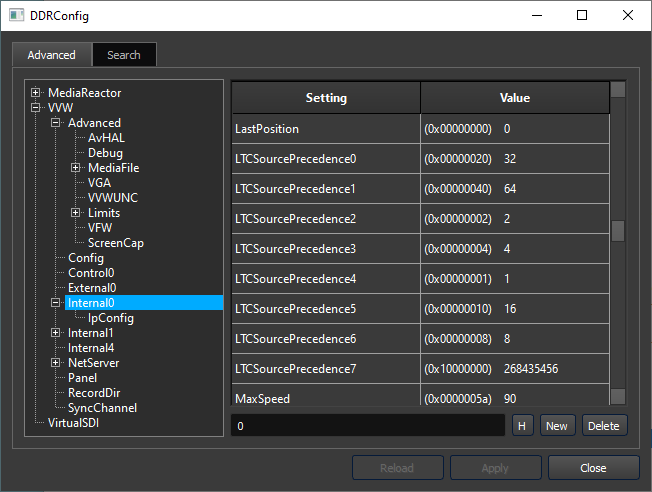652x492 pixels.
Task: Select the LTCSourcePrecedence3 setting
Action: [326, 249]
